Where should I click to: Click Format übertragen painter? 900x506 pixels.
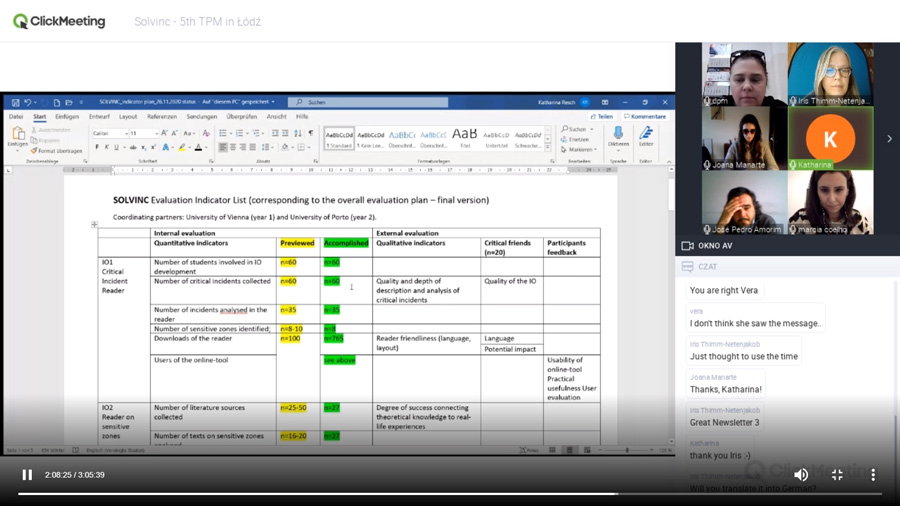pyautogui.click(x=56, y=151)
